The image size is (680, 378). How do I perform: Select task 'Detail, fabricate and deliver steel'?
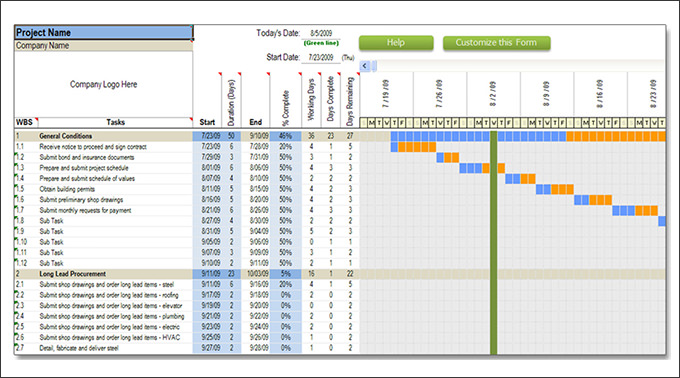coord(78,348)
